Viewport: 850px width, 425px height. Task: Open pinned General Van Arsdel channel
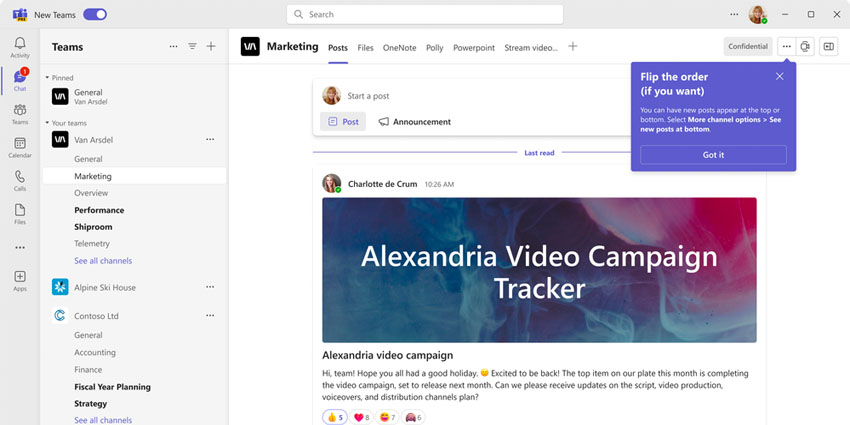(x=134, y=96)
